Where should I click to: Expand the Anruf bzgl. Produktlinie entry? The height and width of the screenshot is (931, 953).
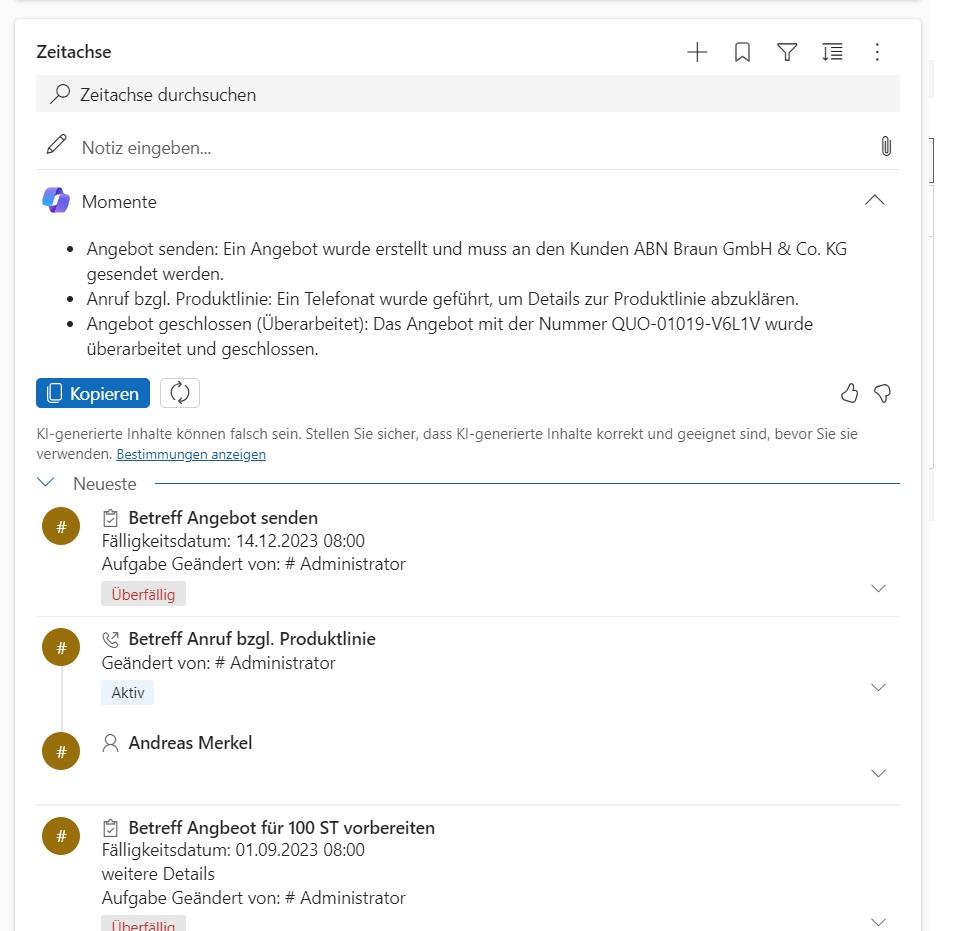pyautogui.click(x=878, y=687)
